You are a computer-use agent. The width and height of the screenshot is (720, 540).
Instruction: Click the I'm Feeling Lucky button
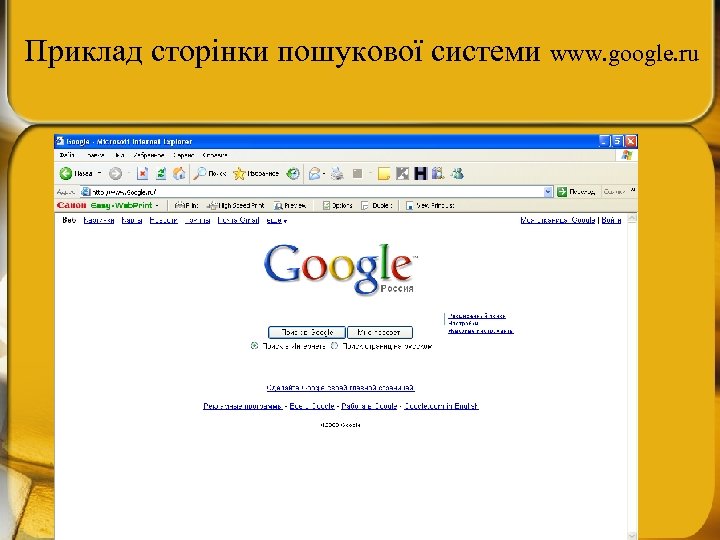pyautogui.click(x=380, y=332)
